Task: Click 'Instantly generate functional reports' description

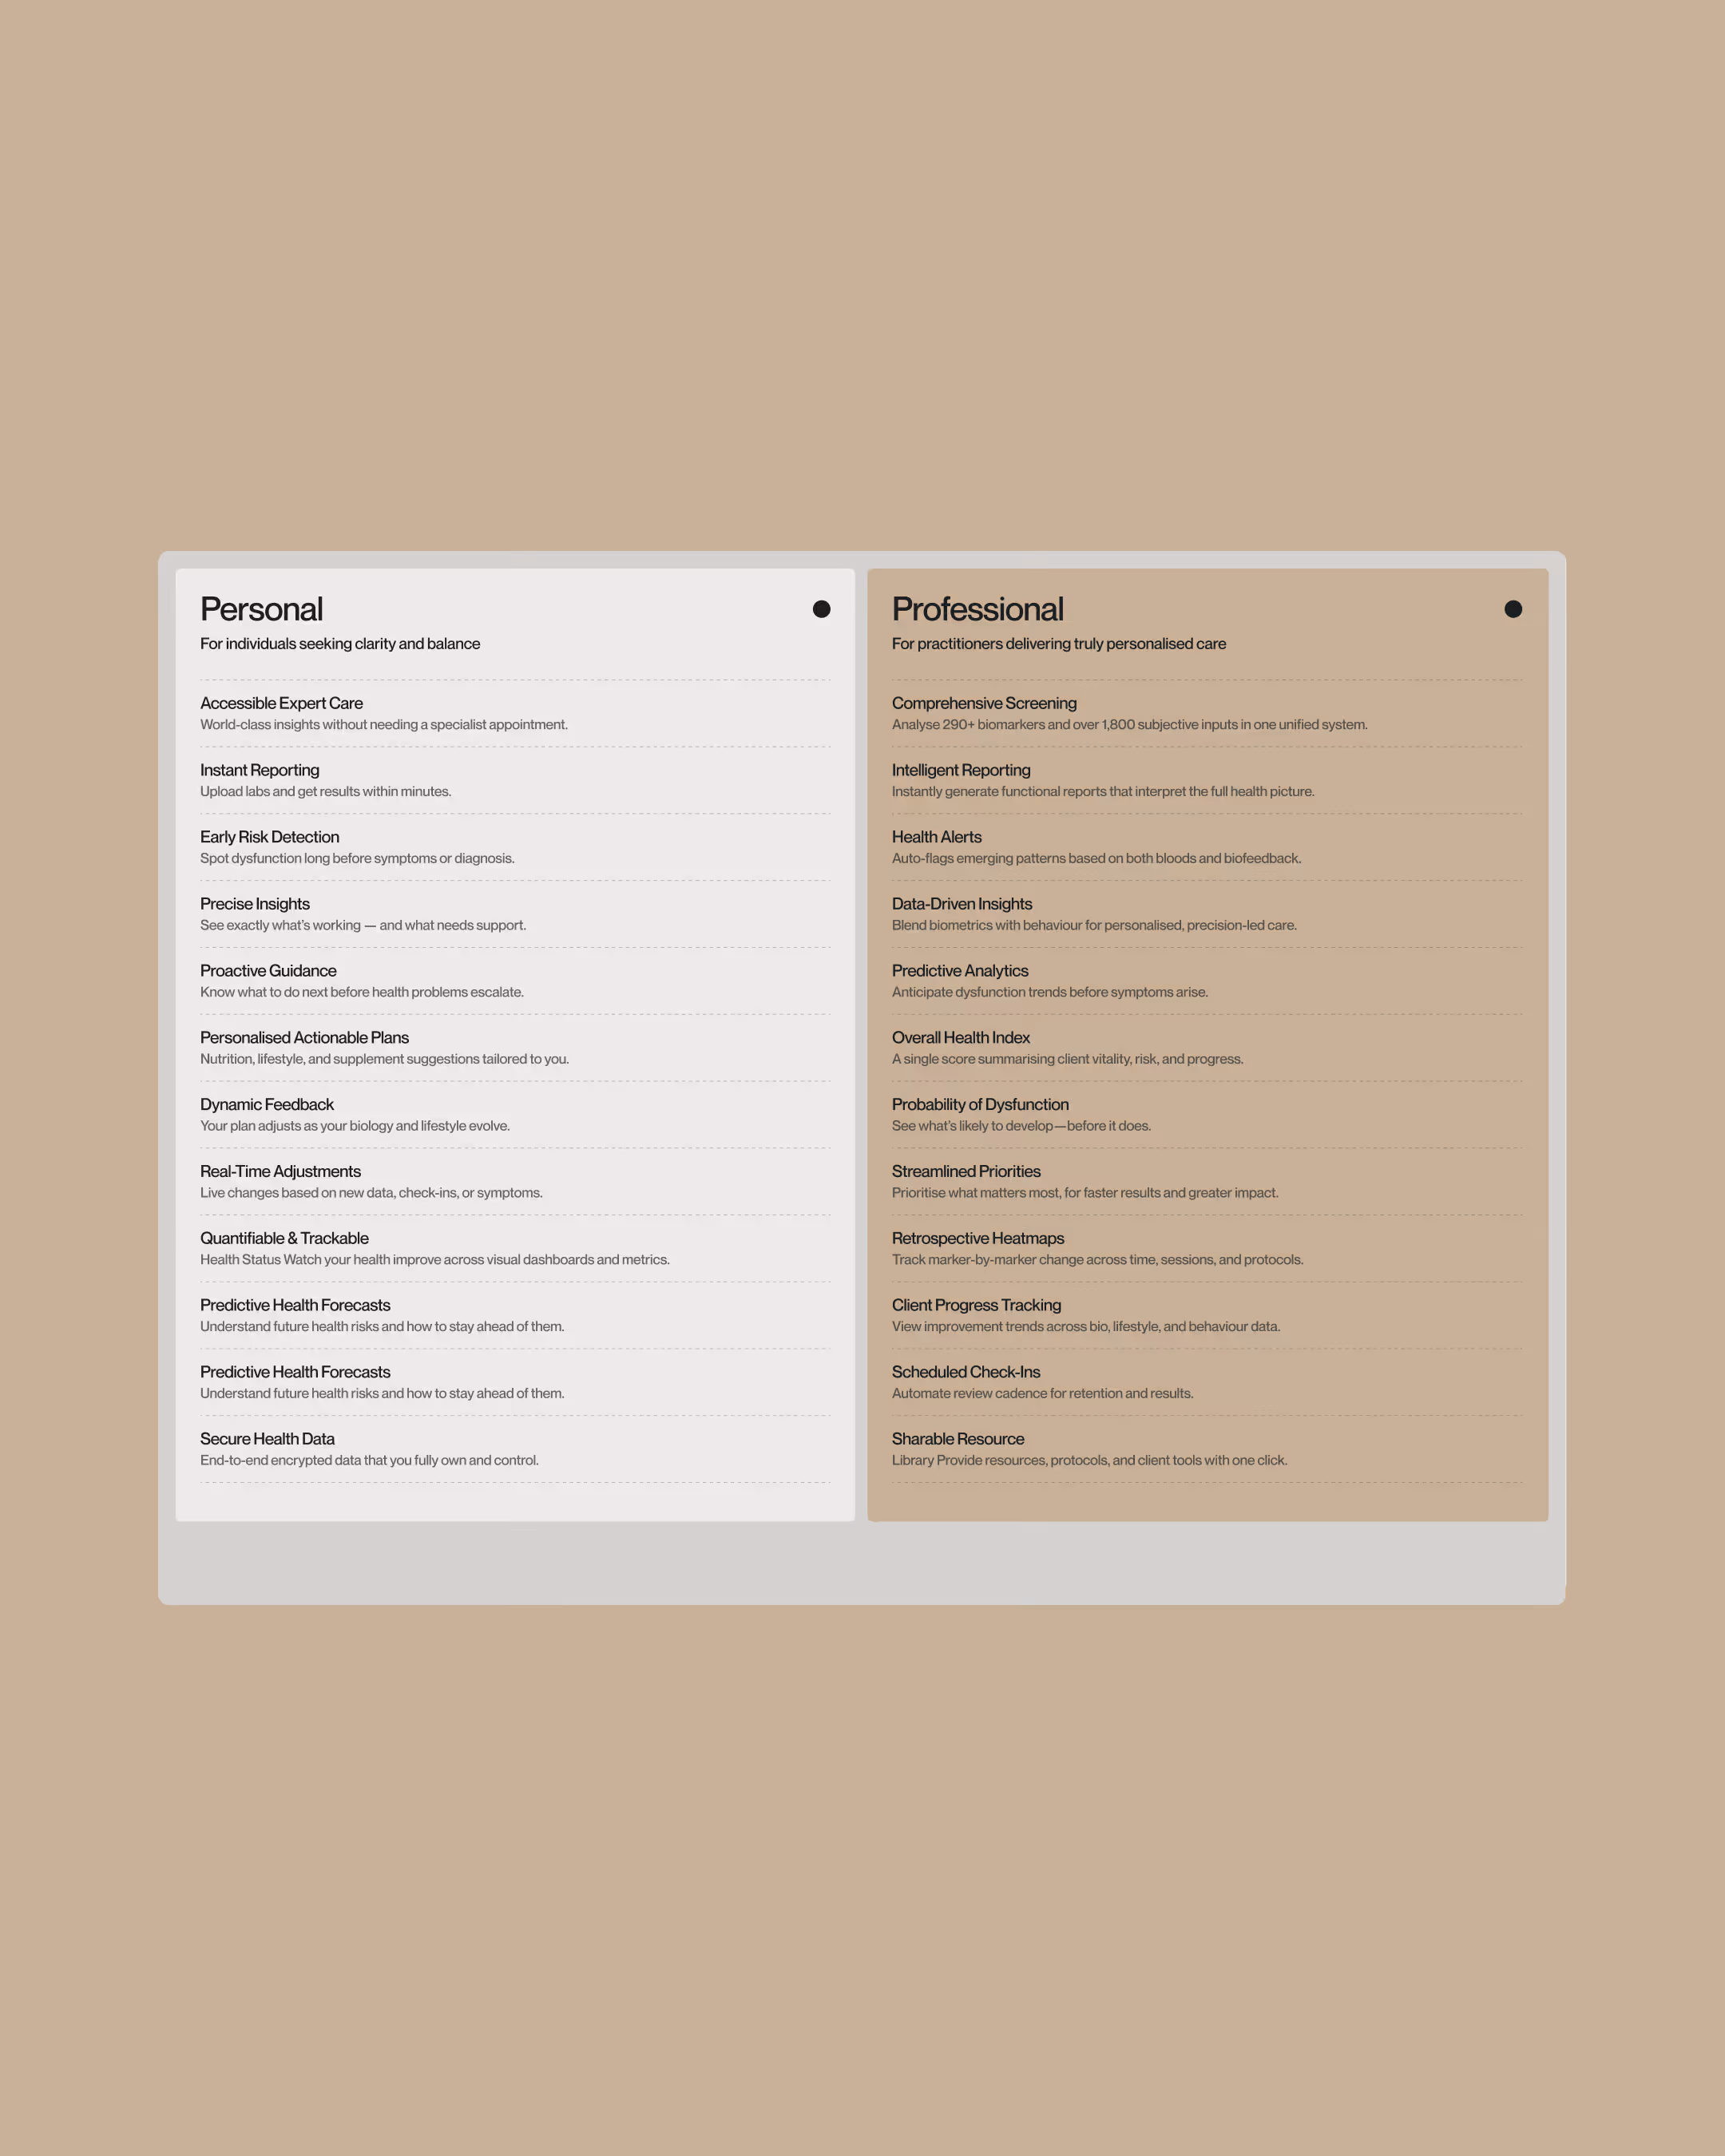Action: point(1103,792)
